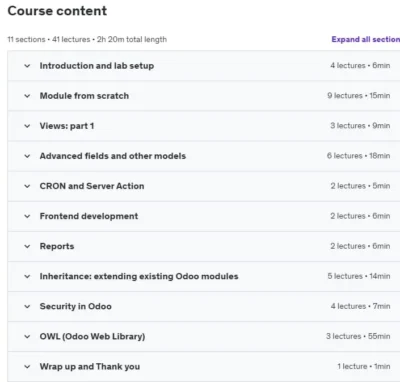Screen dimensions: 400x382
Task: Click chevron beside Inheritance section
Action: point(27,276)
